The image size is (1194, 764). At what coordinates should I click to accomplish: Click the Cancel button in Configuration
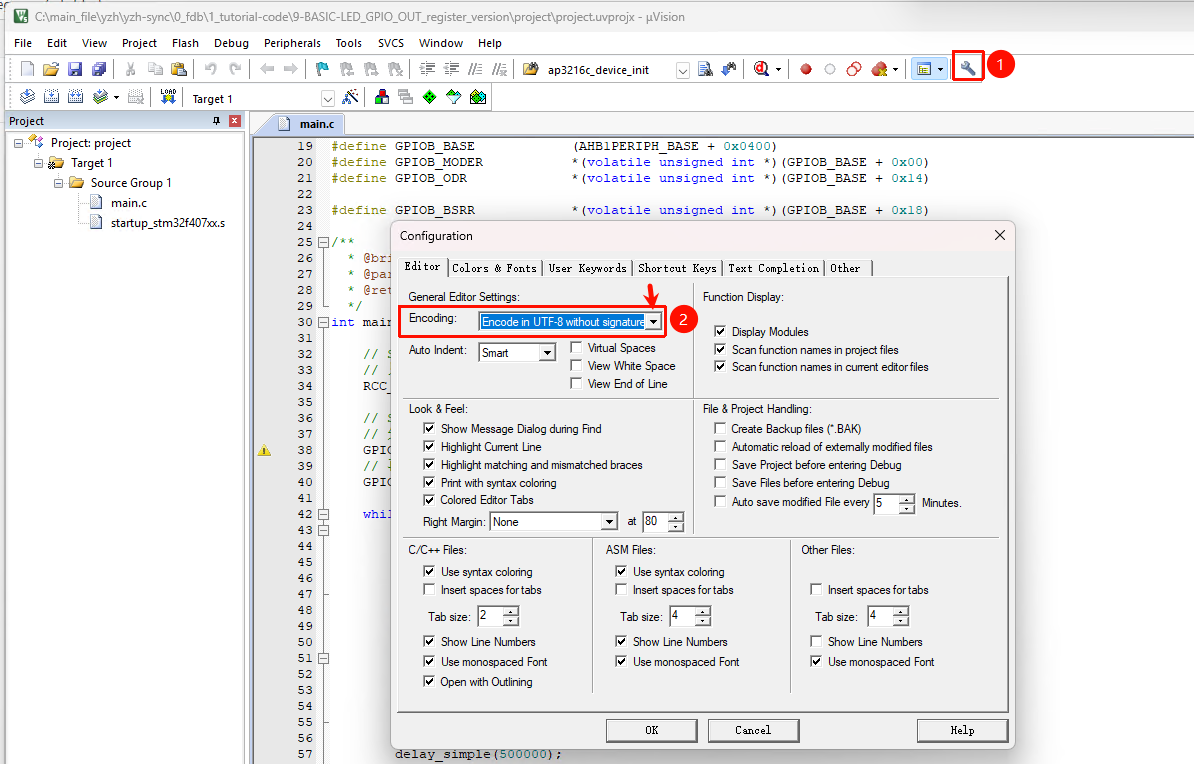pyautogui.click(x=753, y=730)
